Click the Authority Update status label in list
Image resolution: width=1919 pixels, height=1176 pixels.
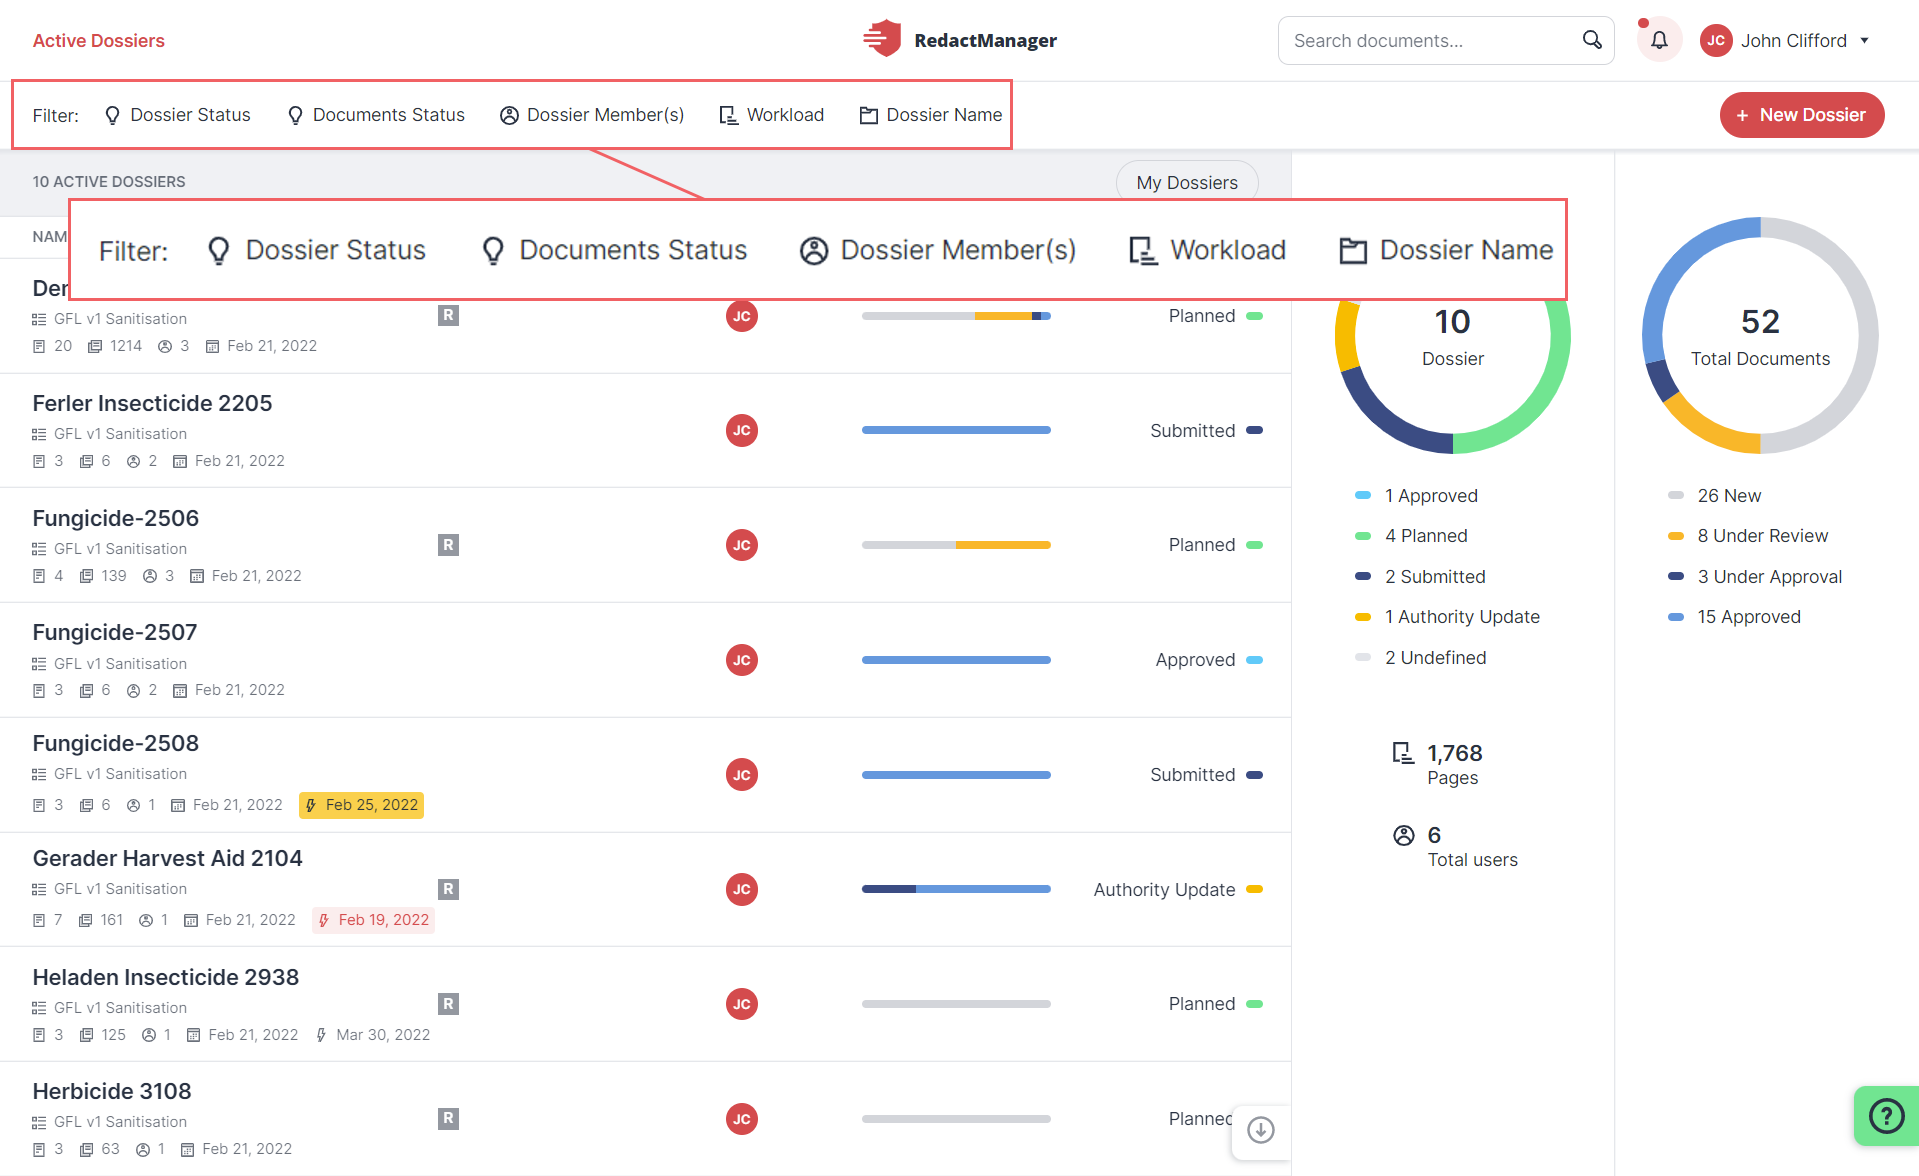click(1164, 889)
